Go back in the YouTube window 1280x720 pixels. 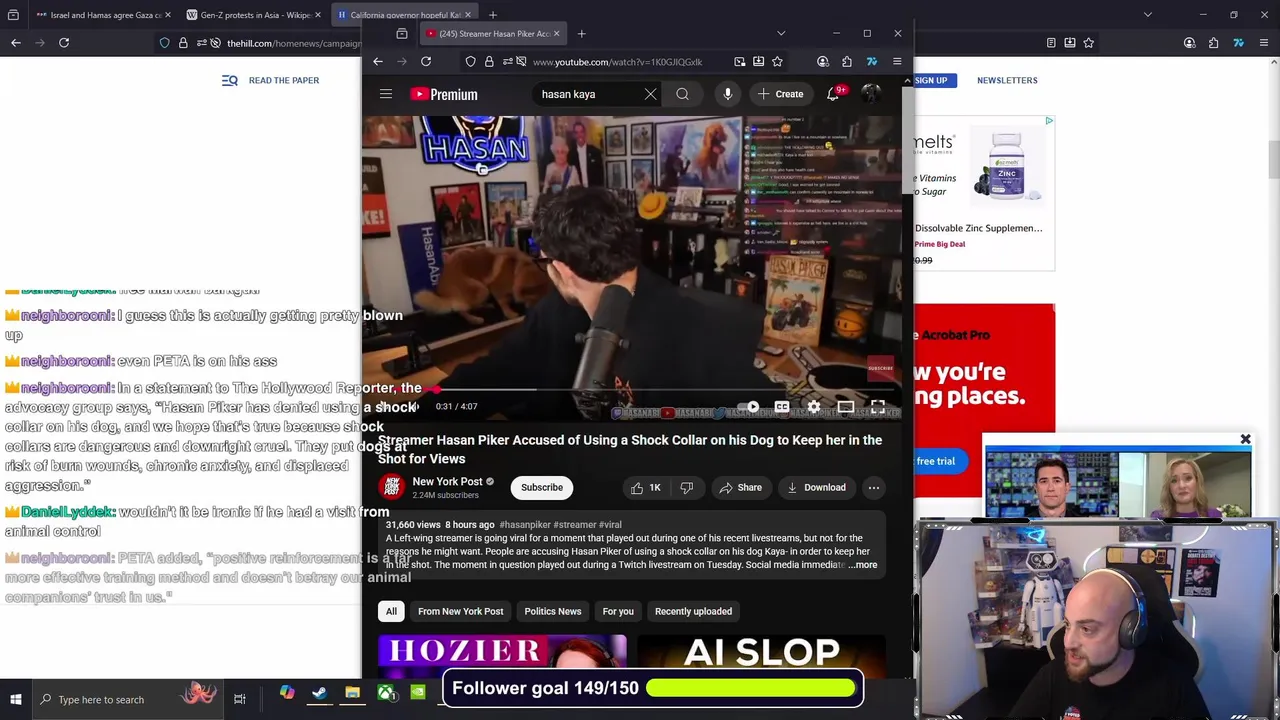pyautogui.click(x=378, y=62)
